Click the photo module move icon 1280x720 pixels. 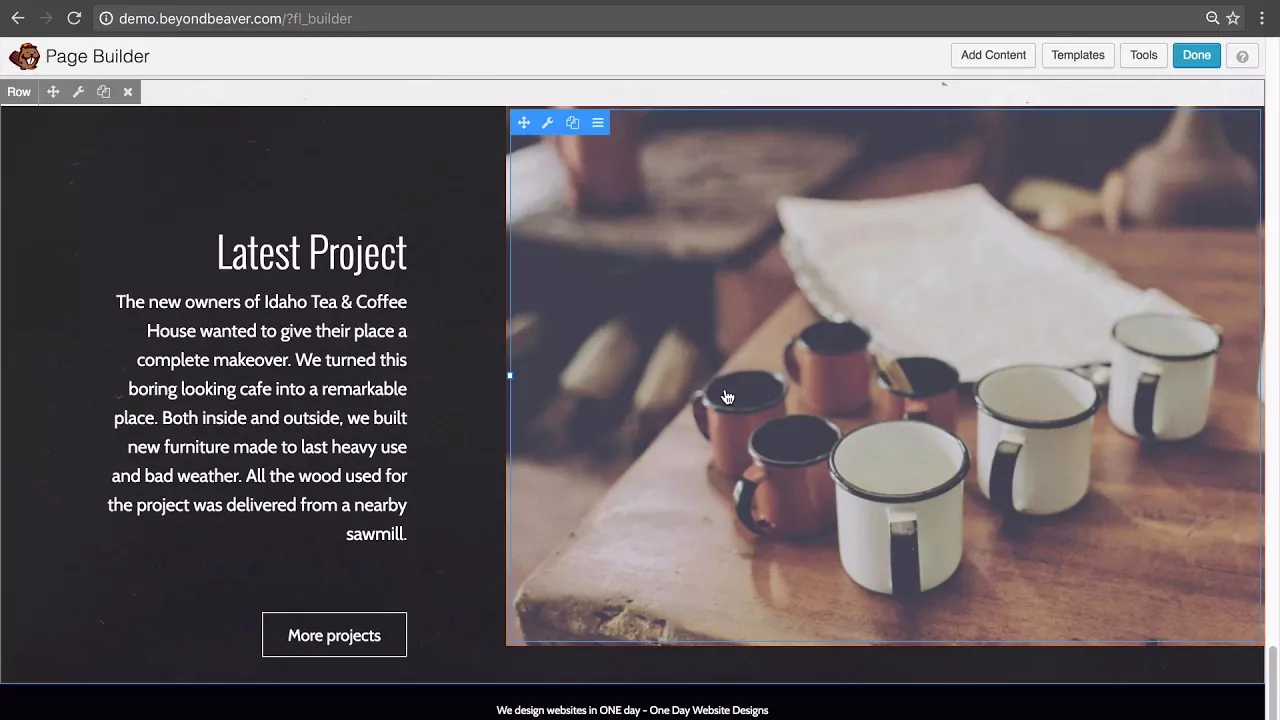tap(523, 123)
